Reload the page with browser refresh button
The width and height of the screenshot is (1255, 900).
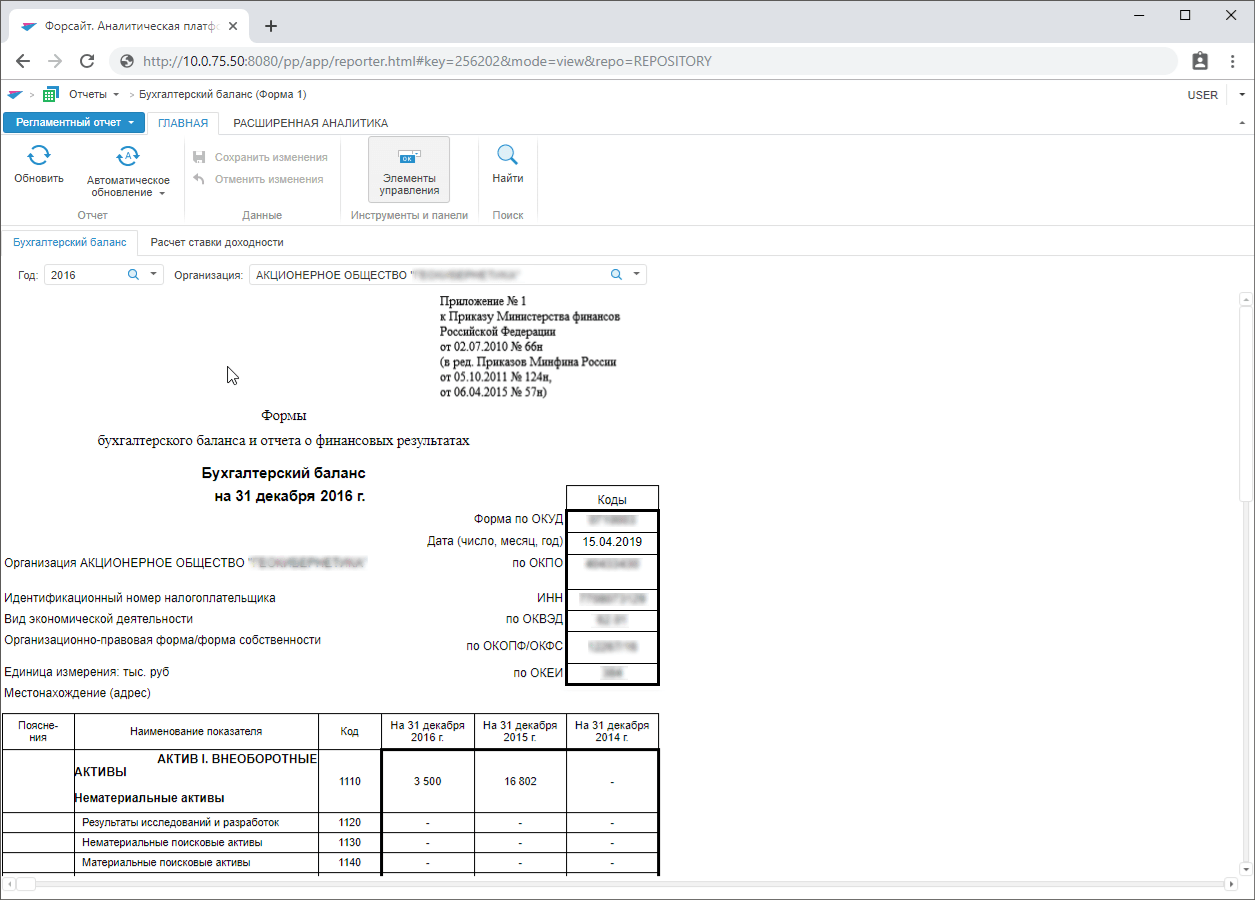point(87,61)
